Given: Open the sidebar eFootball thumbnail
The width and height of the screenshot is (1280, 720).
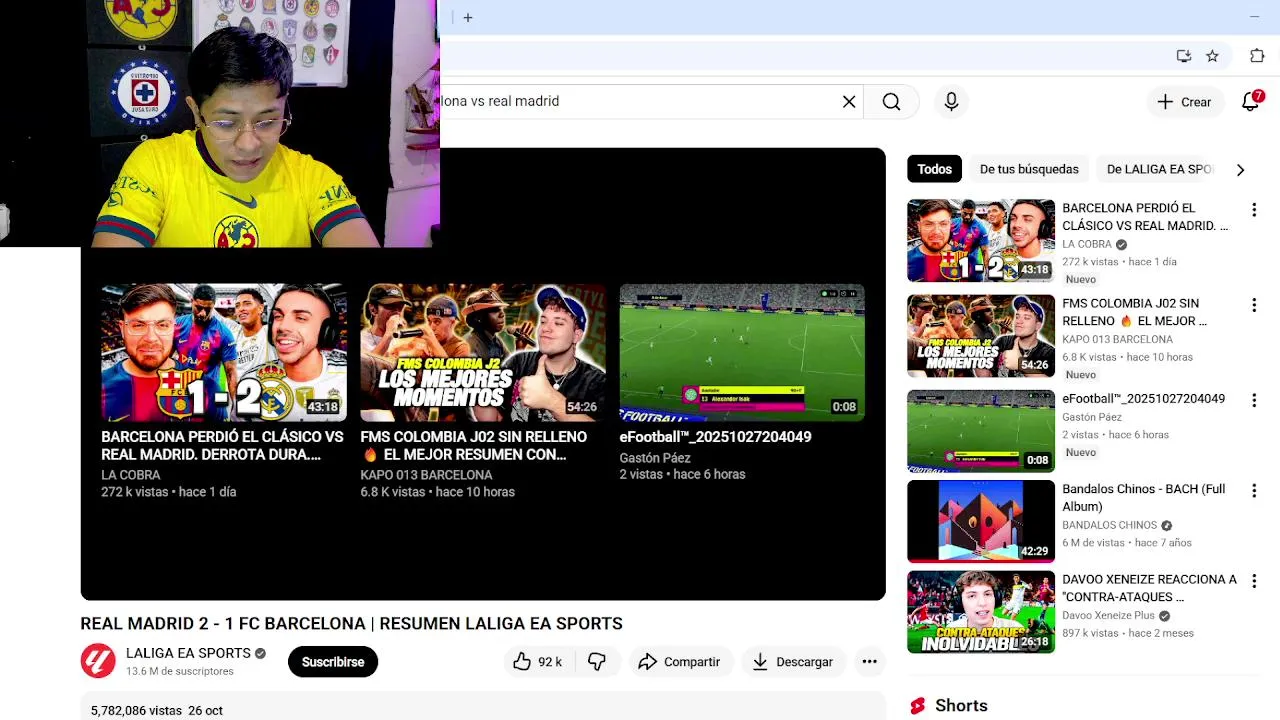Looking at the screenshot, I should [x=981, y=431].
